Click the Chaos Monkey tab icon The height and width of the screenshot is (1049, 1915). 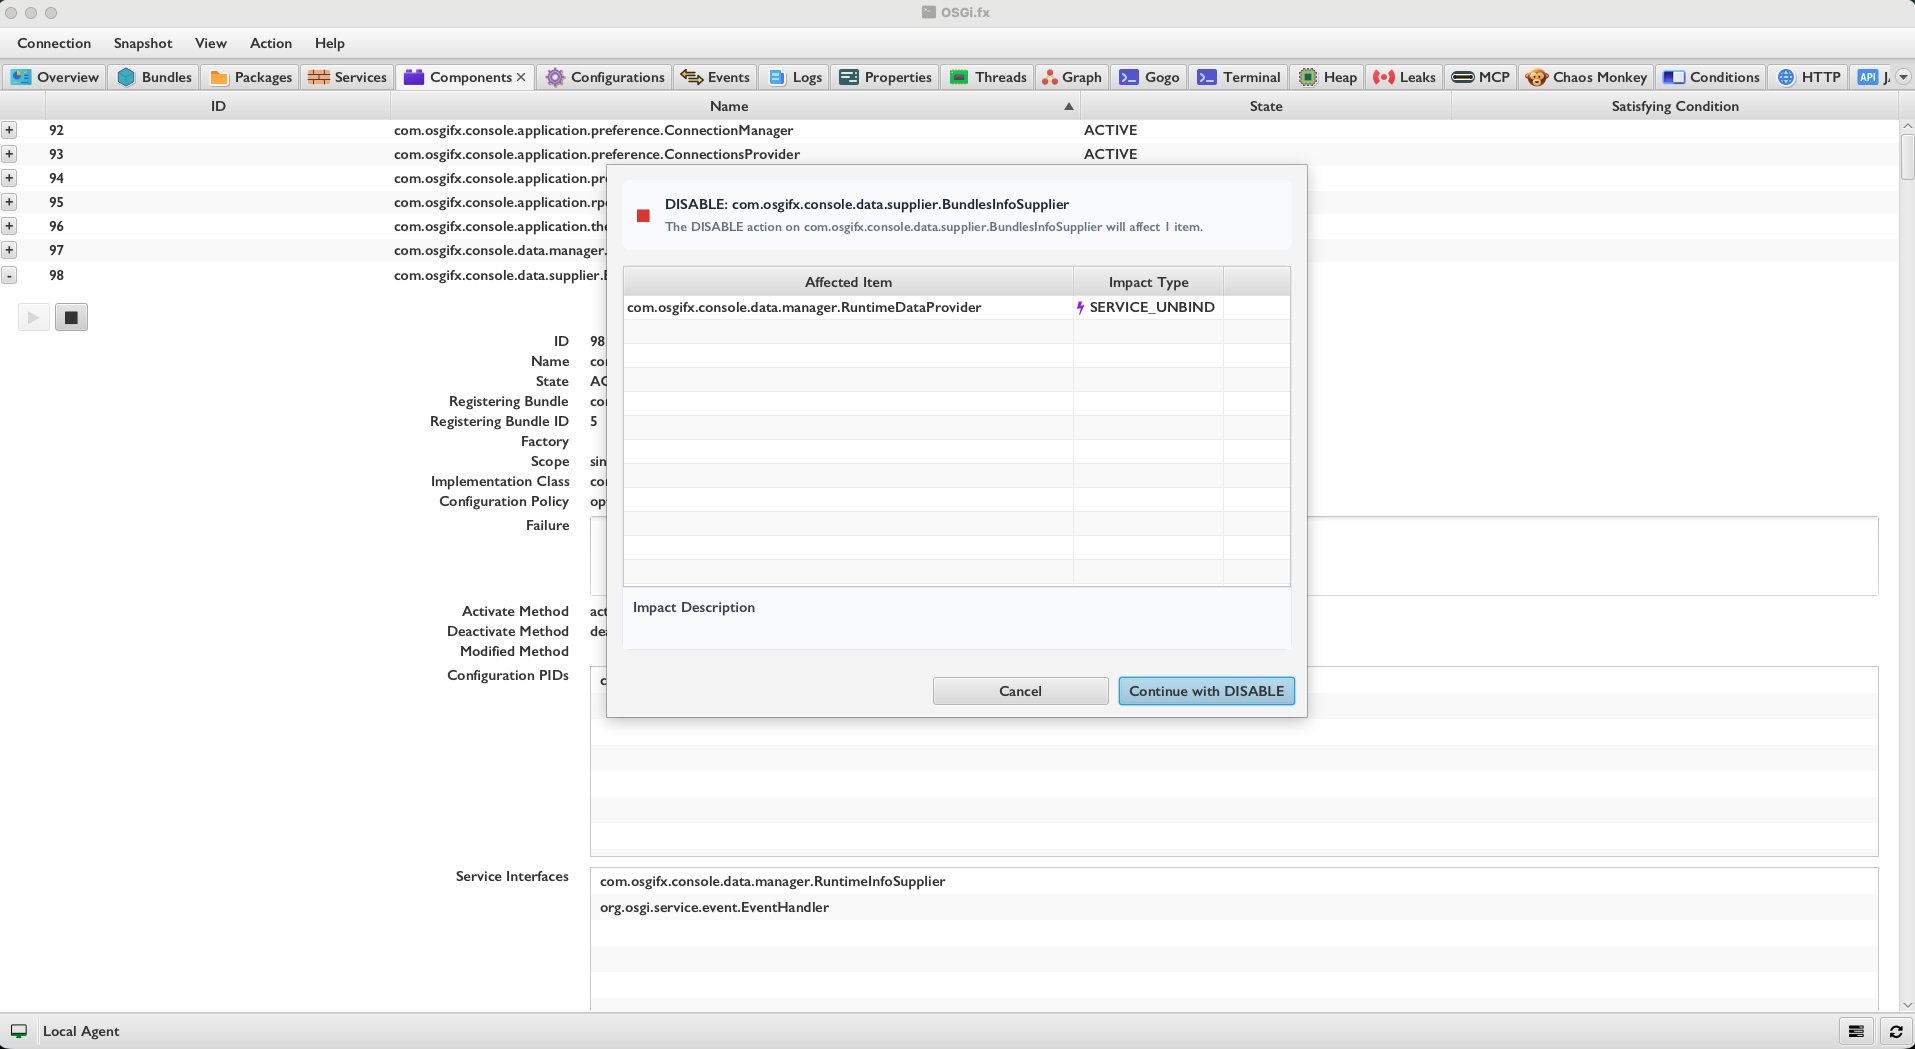click(1536, 77)
